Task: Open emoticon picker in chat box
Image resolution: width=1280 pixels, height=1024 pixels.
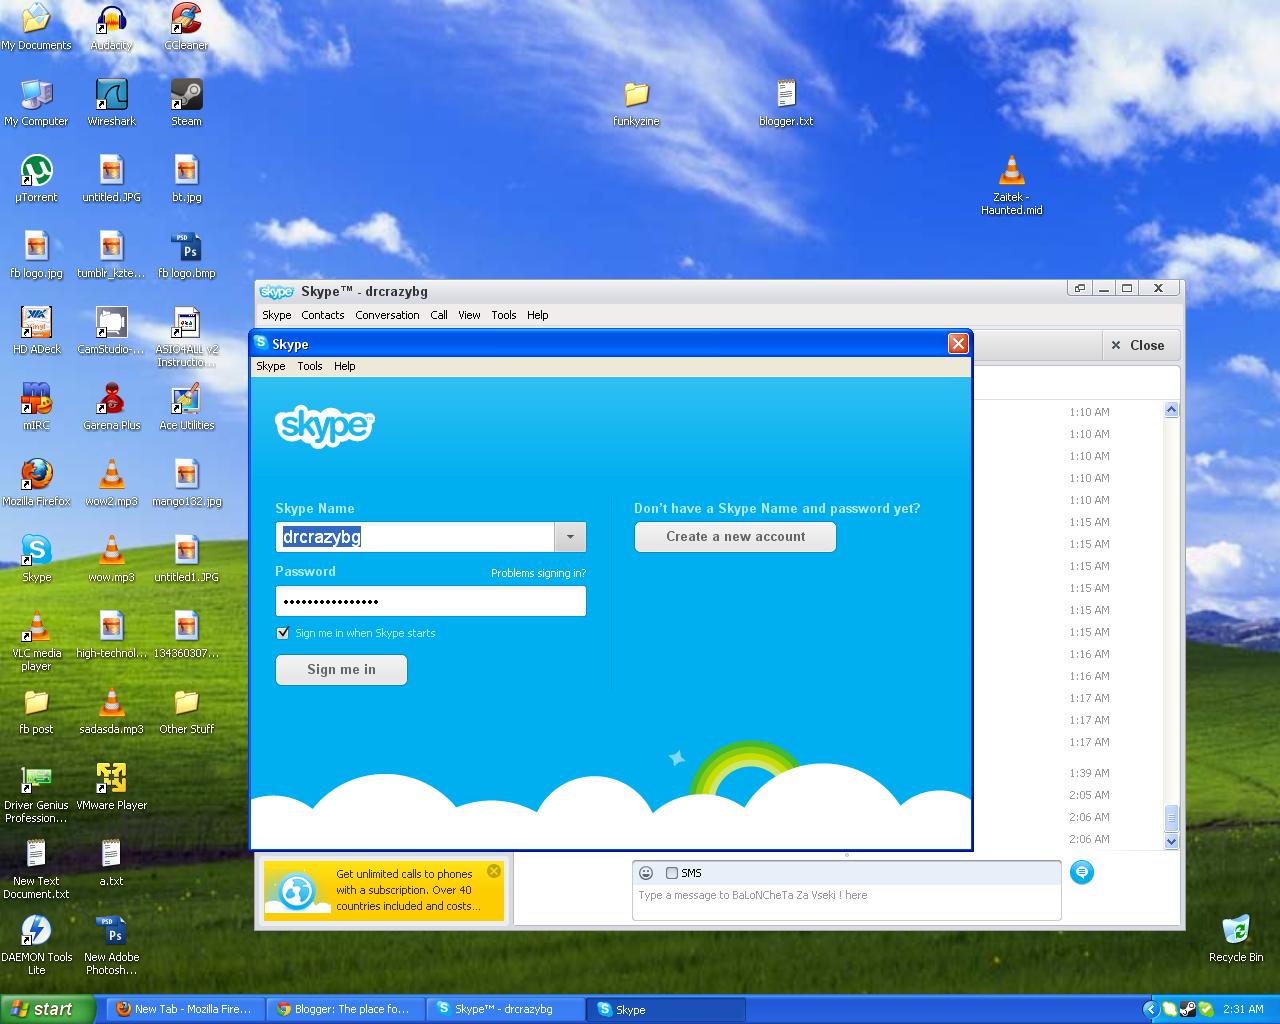Action: tap(646, 873)
